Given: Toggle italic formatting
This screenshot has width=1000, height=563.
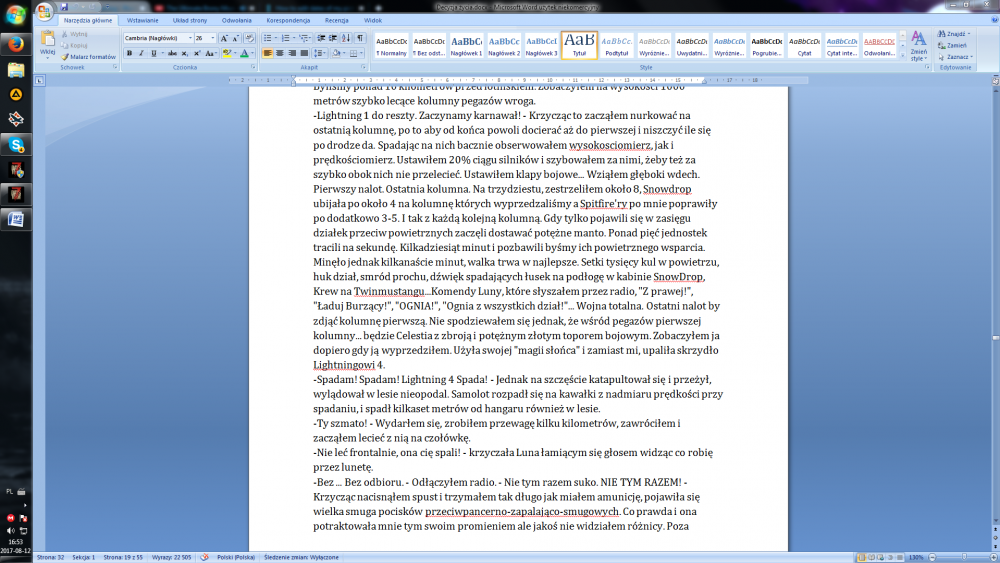Looking at the screenshot, I should point(141,53).
